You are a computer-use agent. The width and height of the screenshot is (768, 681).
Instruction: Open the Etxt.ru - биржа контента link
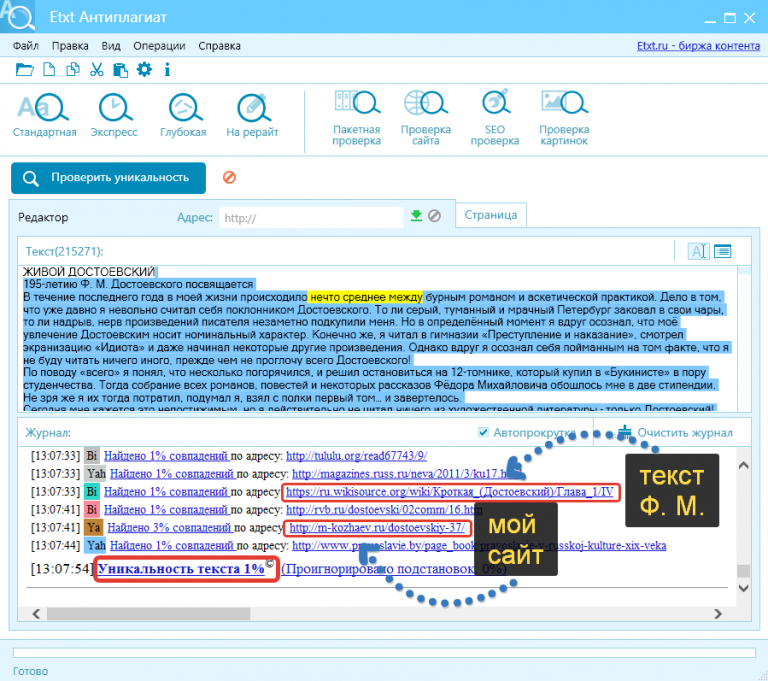(698, 46)
